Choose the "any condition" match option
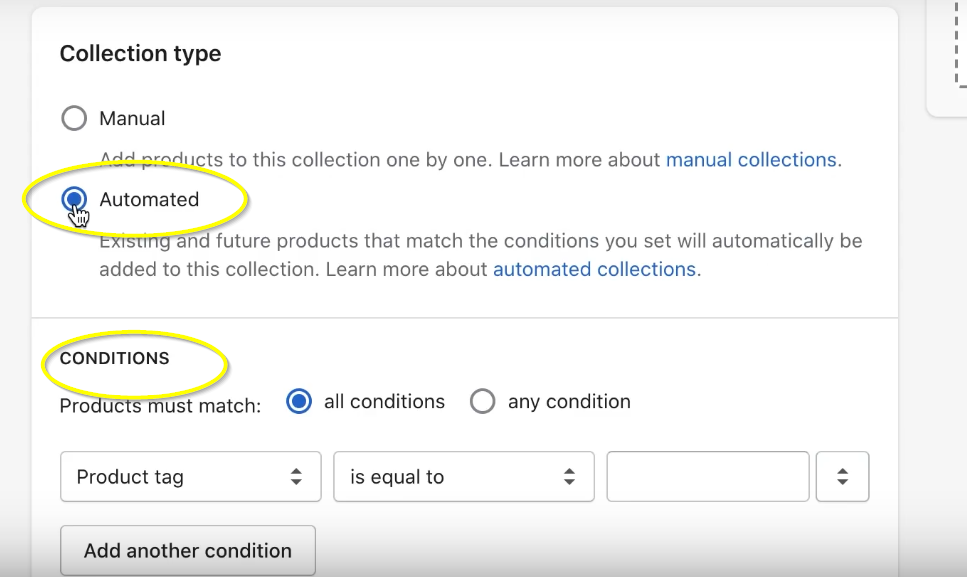 point(483,402)
